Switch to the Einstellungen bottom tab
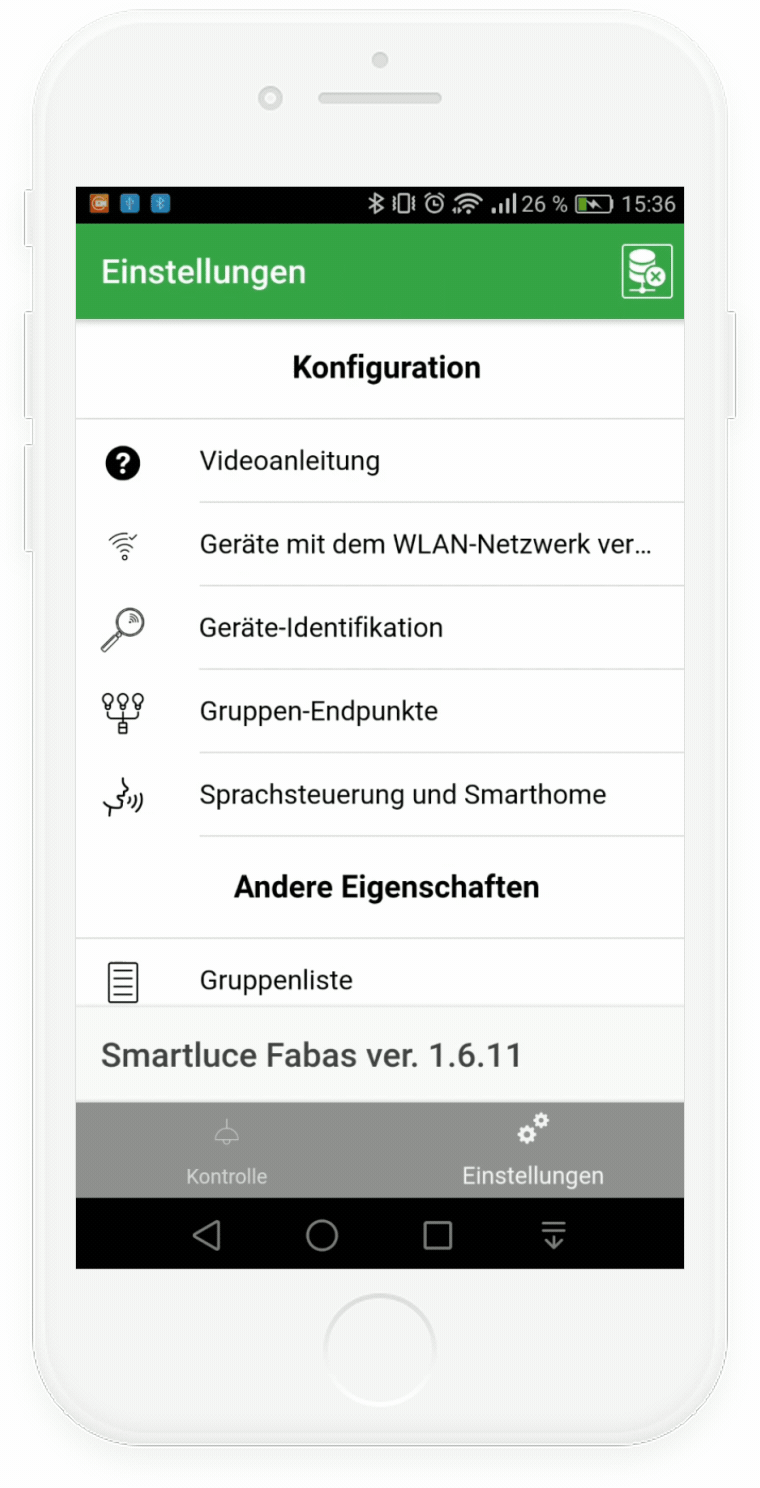 click(x=532, y=1150)
